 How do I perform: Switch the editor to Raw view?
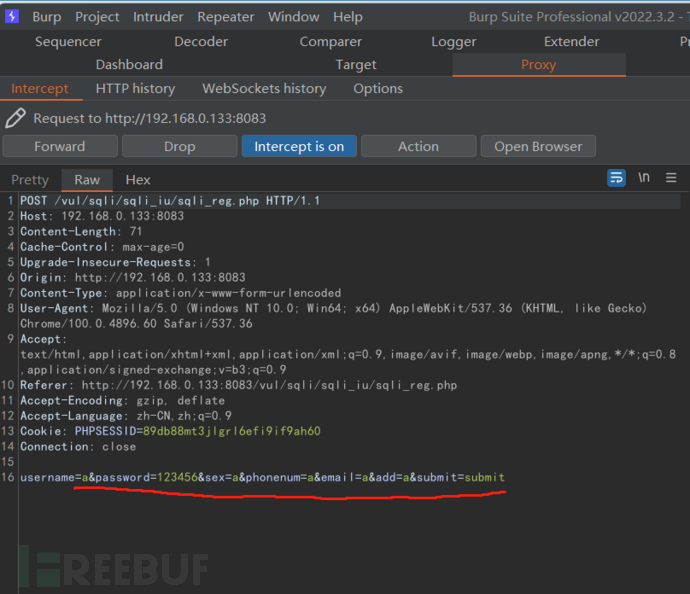pos(87,180)
